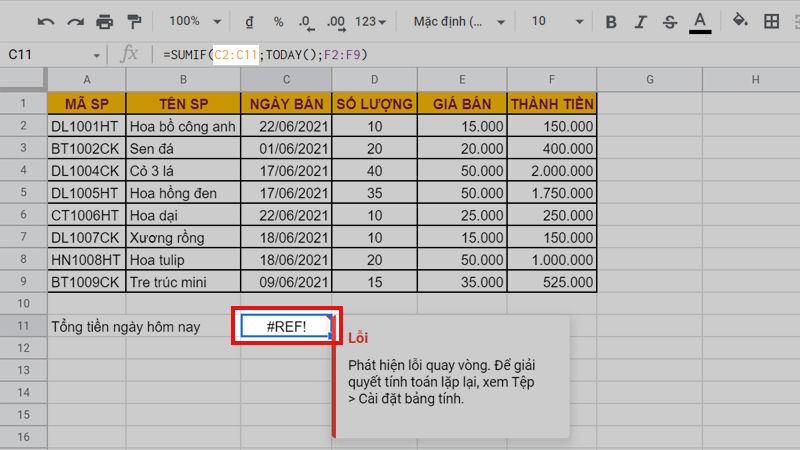Select cell CT1006HT
Screen dimensions: 800x450
click(x=87, y=215)
